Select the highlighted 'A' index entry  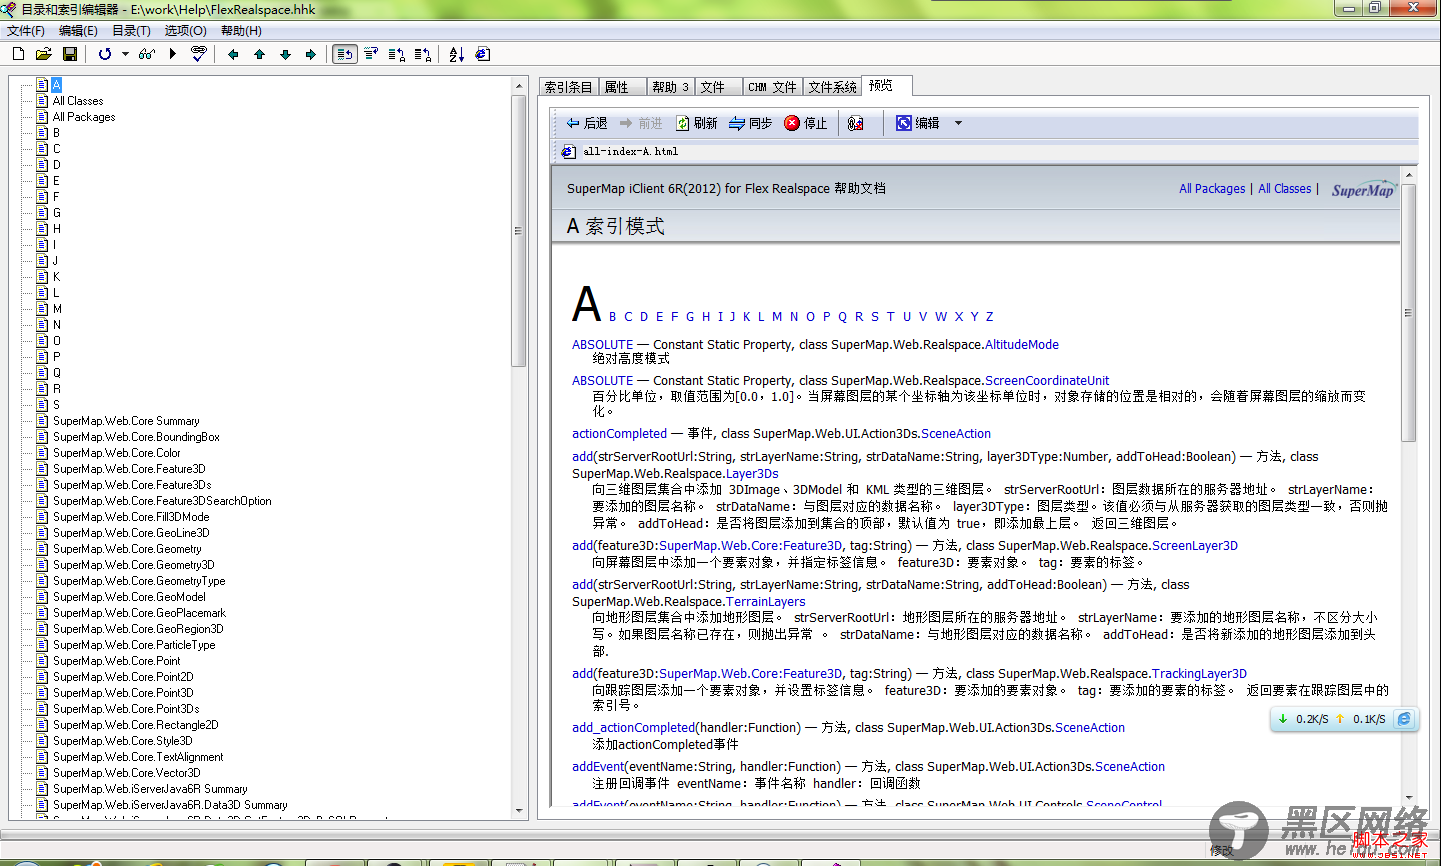pyautogui.click(x=57, y=85)
